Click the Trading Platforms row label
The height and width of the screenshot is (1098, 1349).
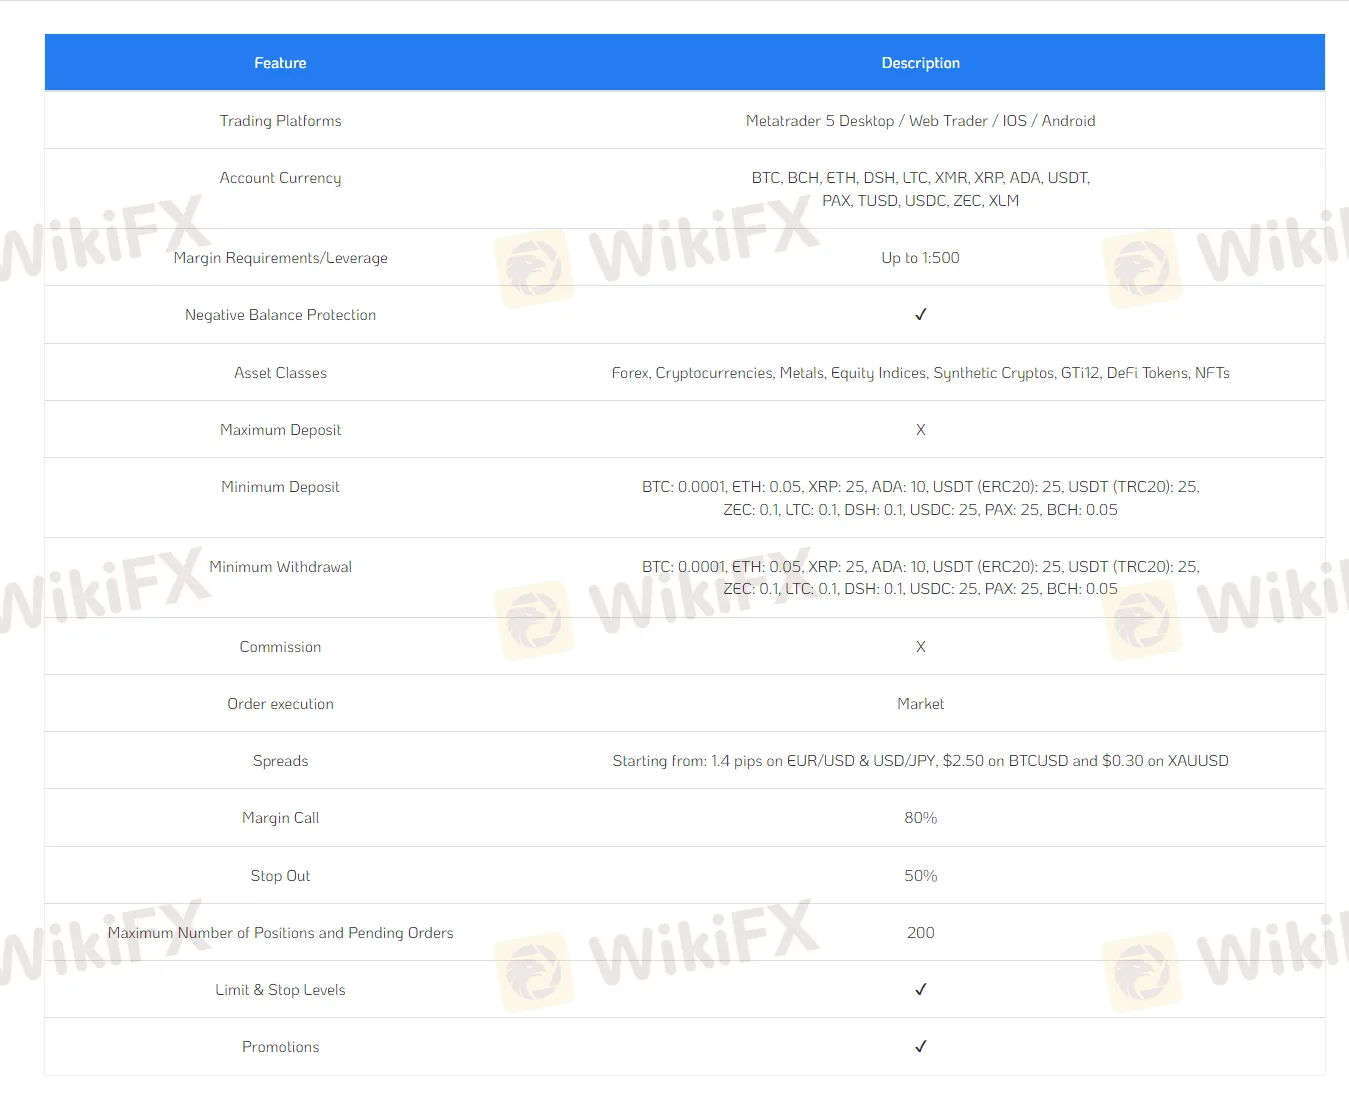[280, 120]
